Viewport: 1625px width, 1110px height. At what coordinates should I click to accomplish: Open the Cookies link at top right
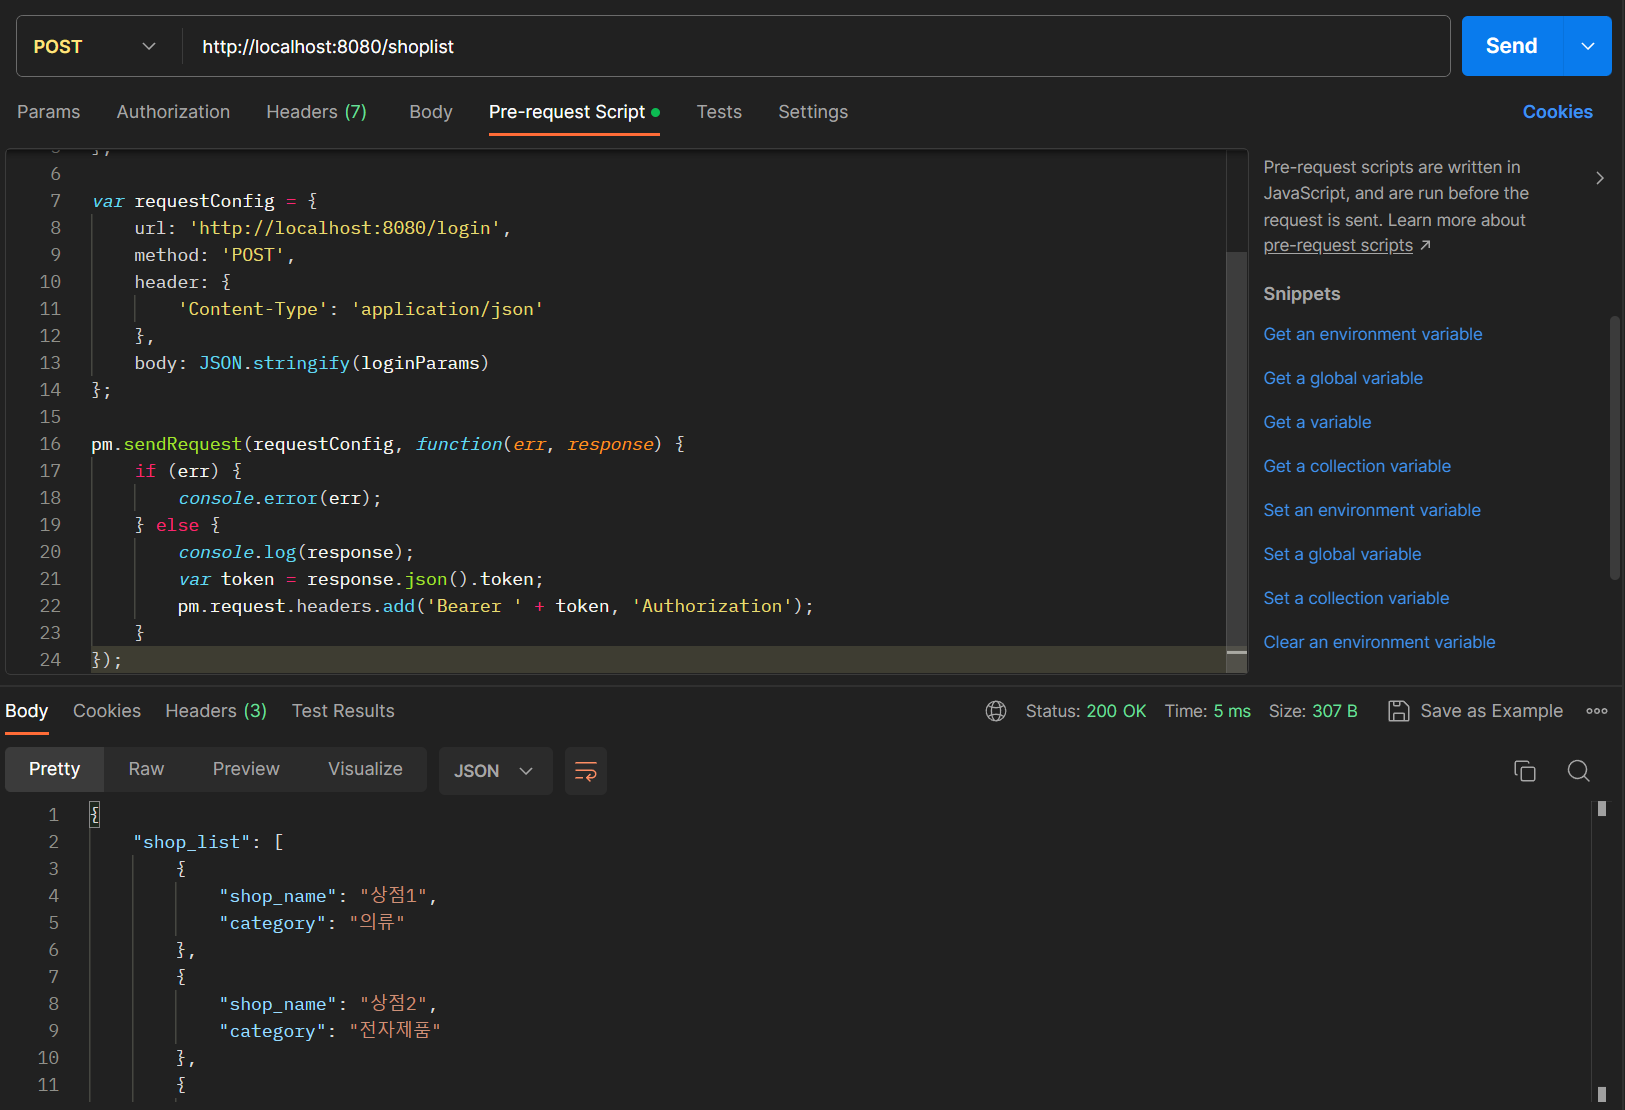coord(1557,112)
